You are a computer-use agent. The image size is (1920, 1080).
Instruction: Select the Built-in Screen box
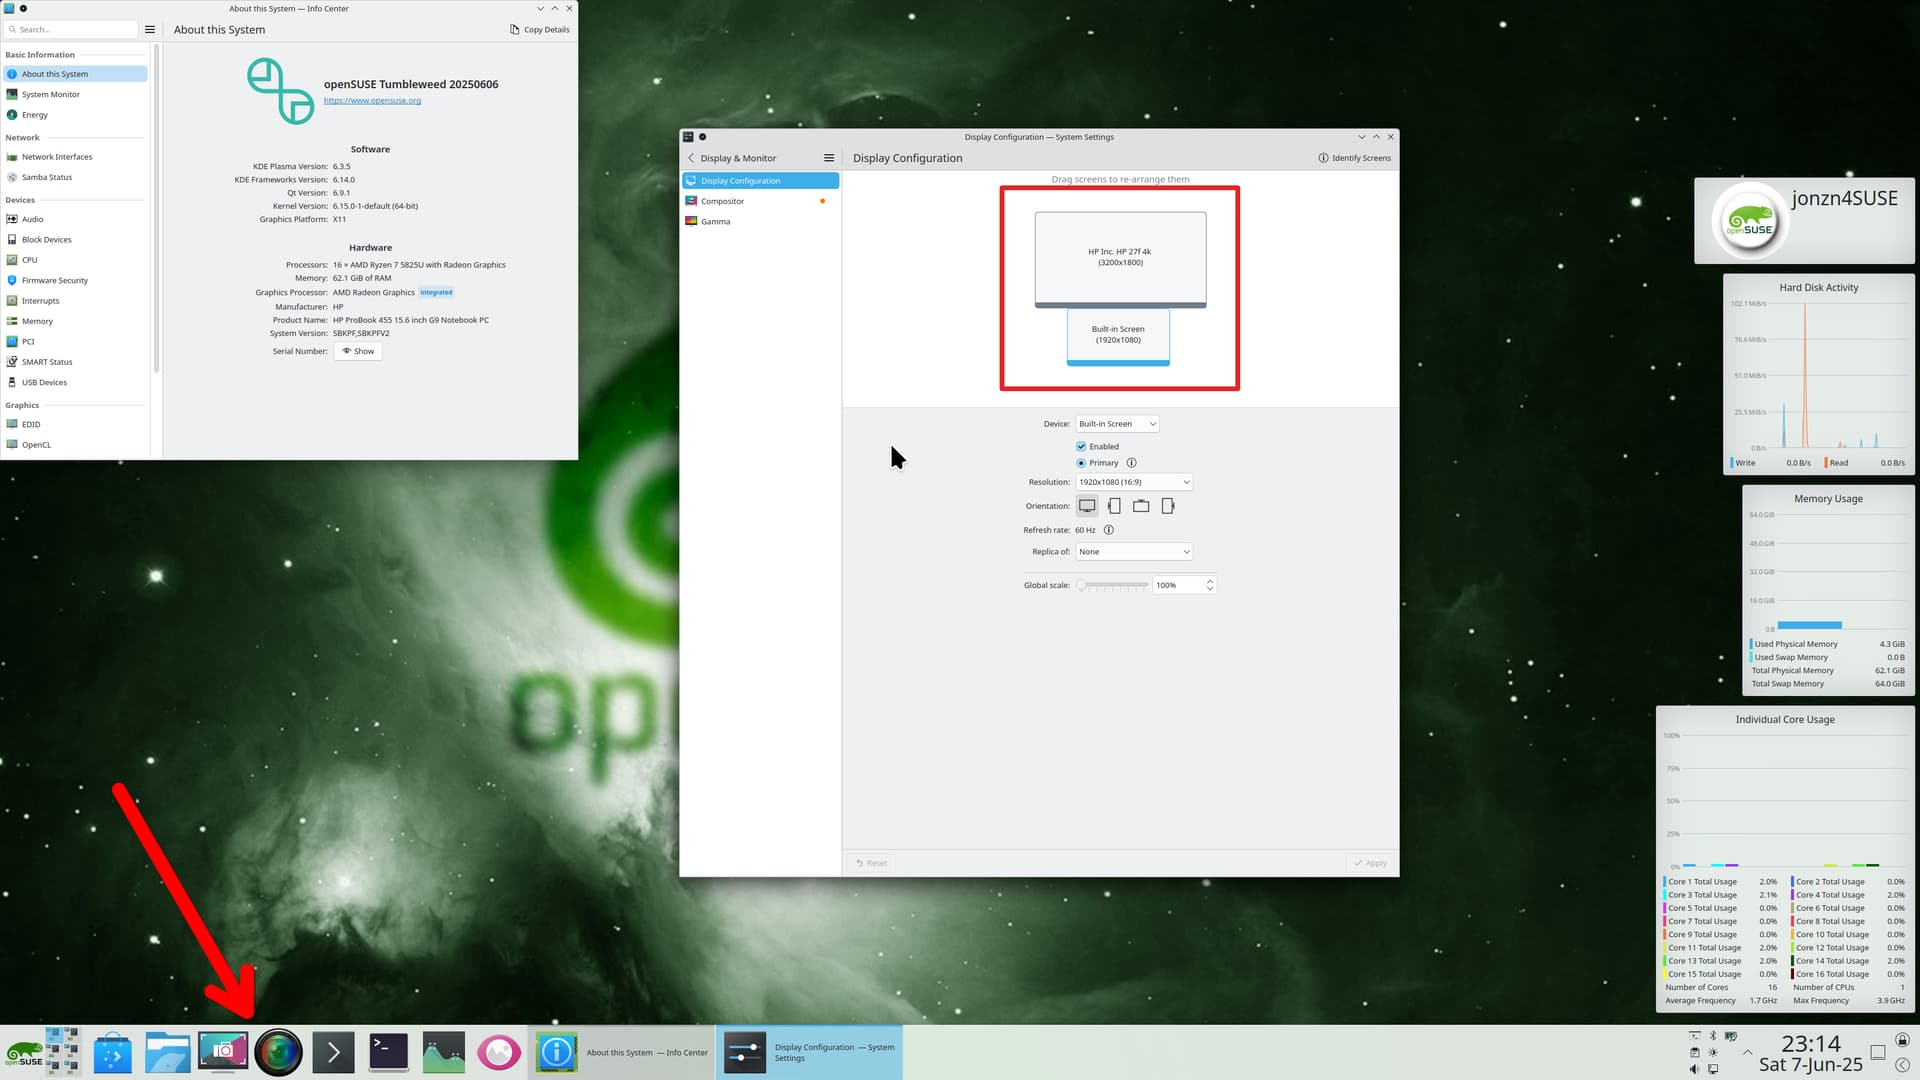pos(1118,337)
